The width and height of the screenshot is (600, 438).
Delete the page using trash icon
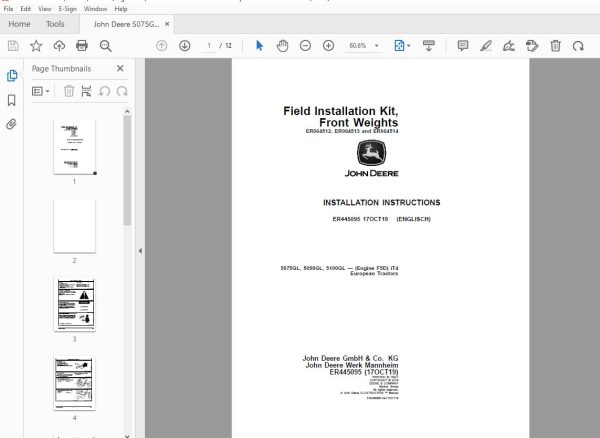555,46
